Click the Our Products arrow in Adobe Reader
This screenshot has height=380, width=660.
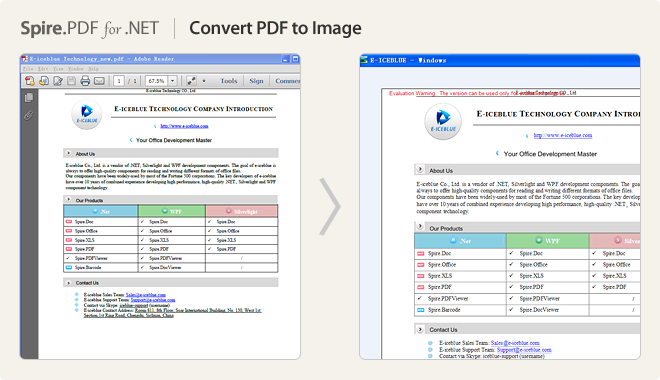click(x=68, y=199)
